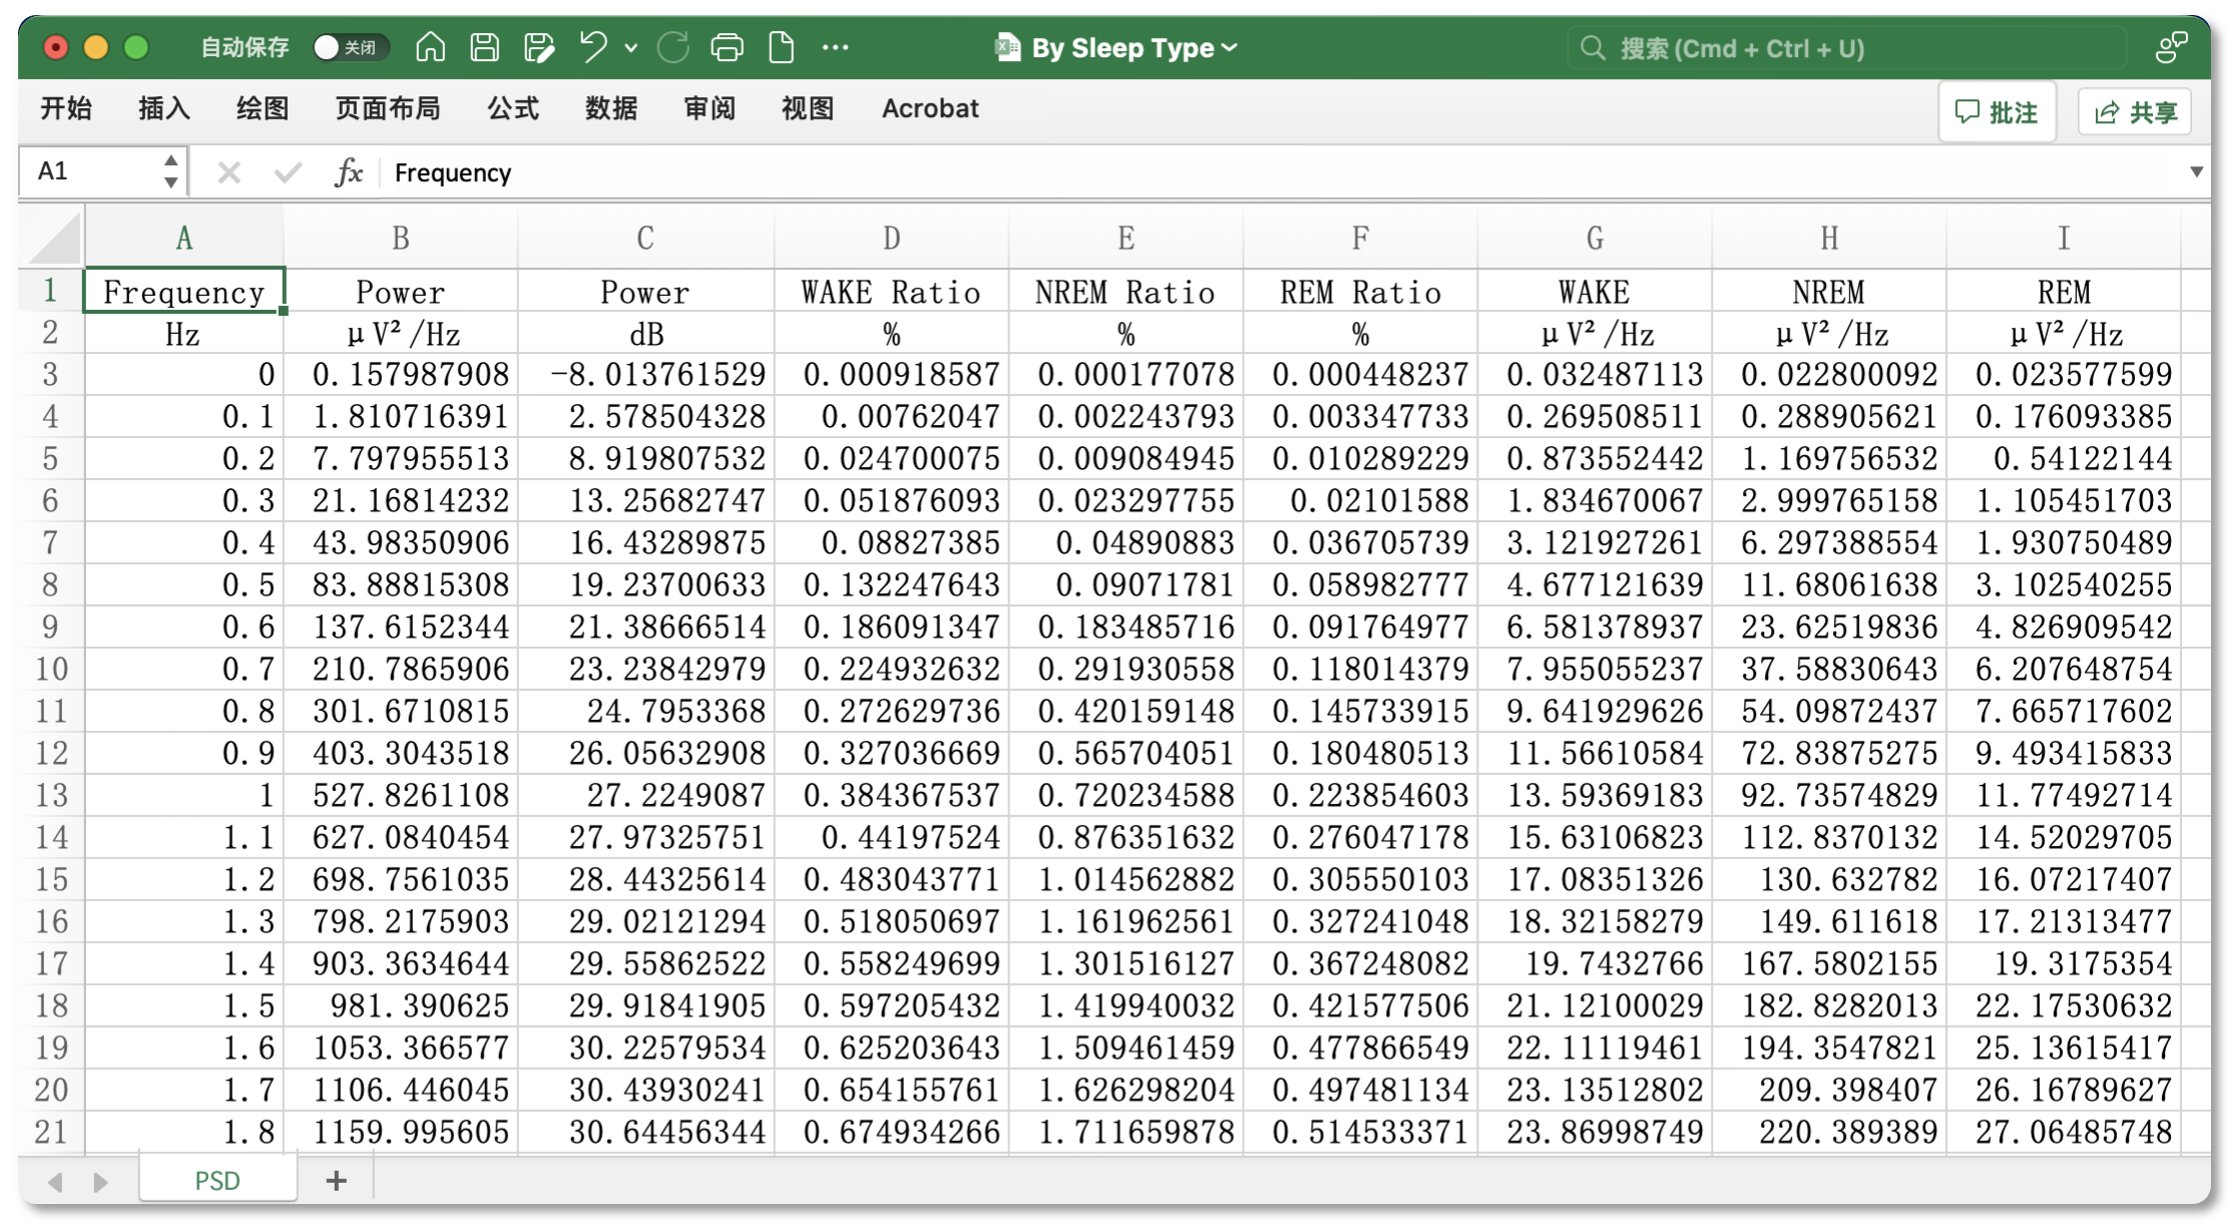The height and width of the screenshot is (1226, 2236).
Task: Click the New document page icon
Action: click(x=781, y=47)
